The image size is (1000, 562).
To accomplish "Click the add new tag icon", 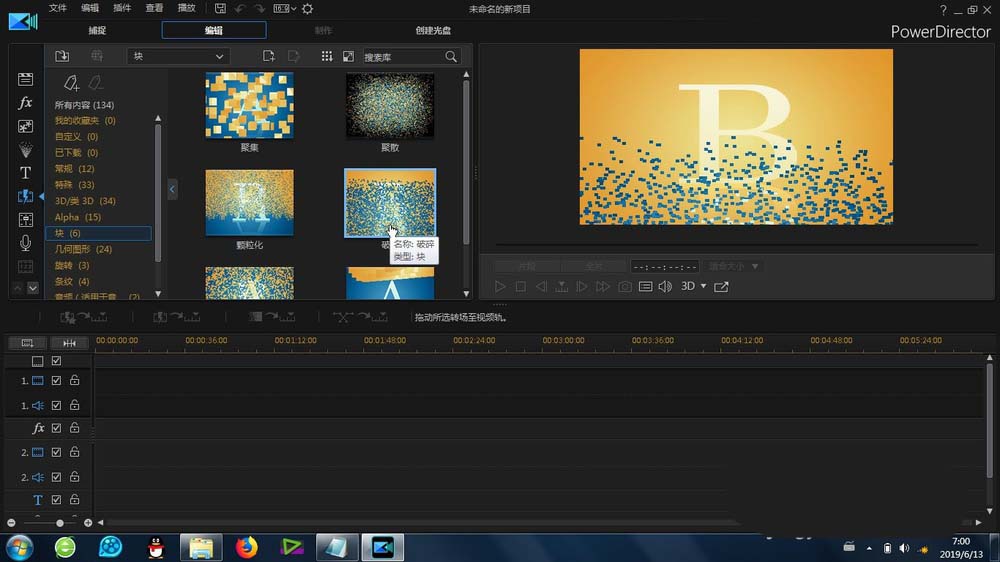I will pyautogui.click(x=71, y=83).
